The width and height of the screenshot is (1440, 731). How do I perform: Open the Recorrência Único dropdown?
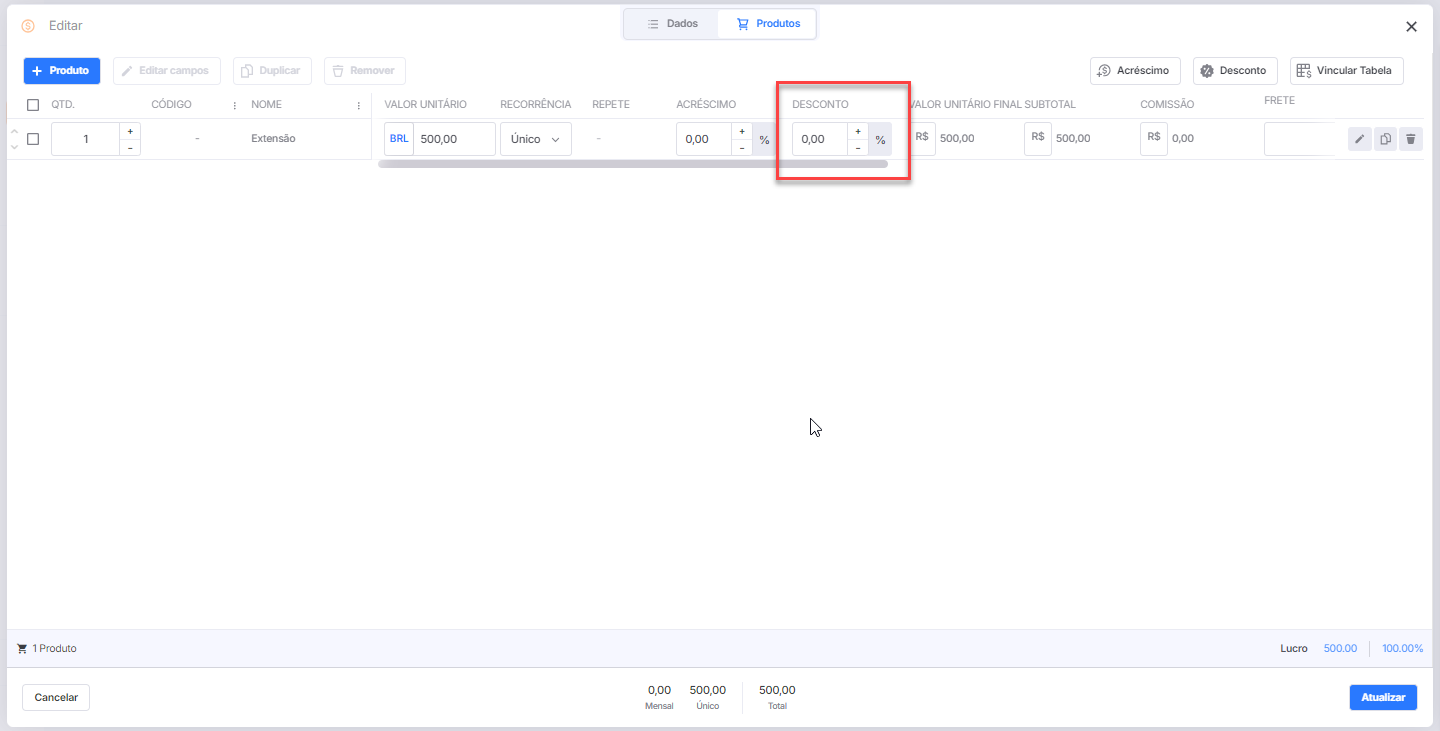pos(536,139)
